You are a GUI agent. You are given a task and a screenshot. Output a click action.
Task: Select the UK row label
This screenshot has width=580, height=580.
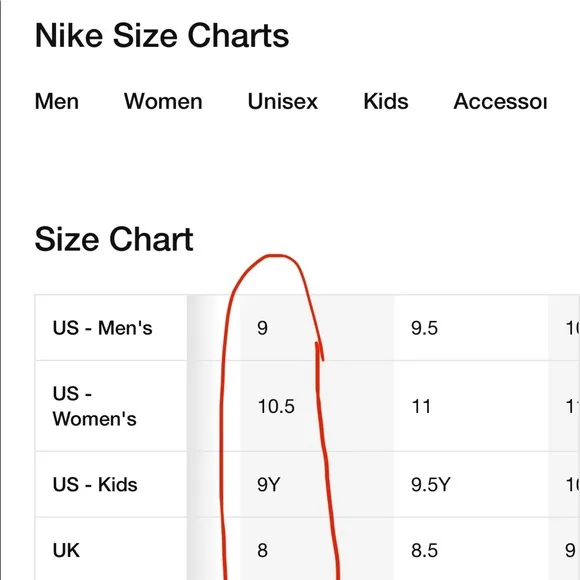(x=66, y=550)
